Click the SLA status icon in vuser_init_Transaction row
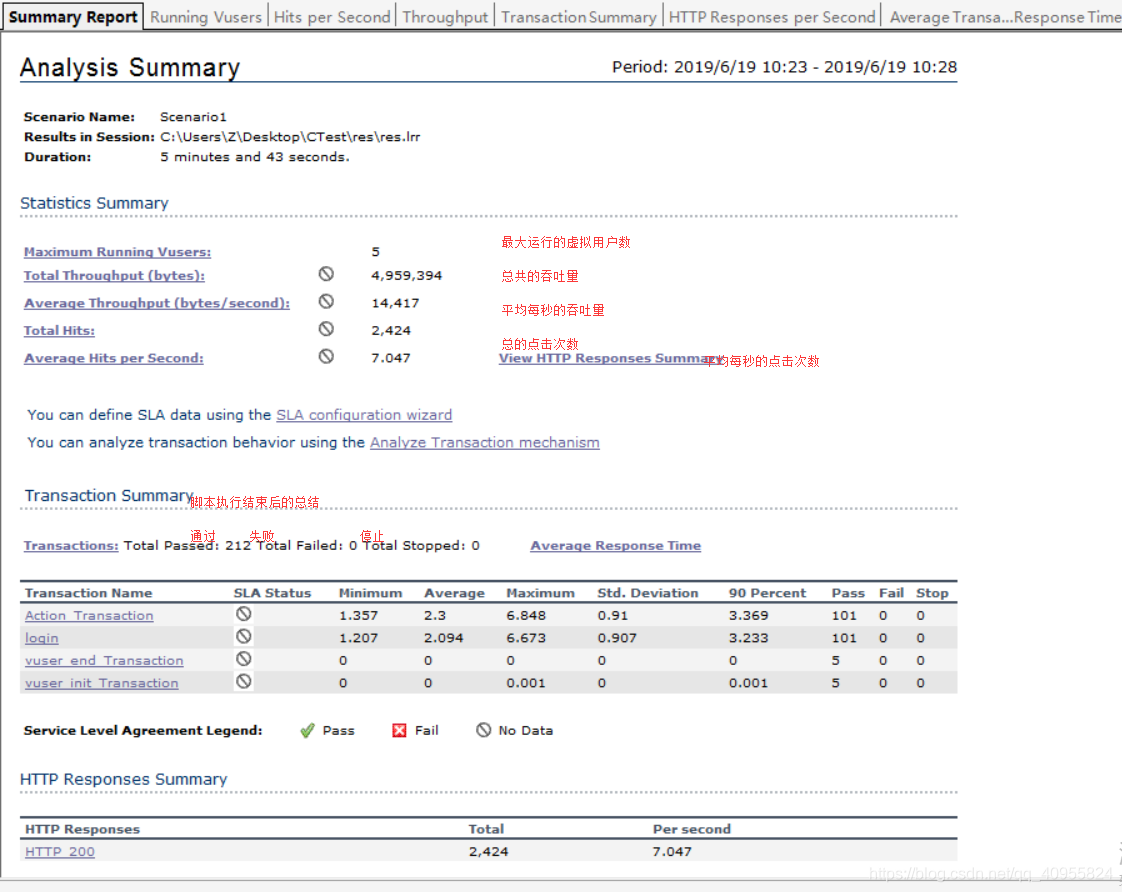Screen dimensions: 1122x892 [x=243, y=682]
